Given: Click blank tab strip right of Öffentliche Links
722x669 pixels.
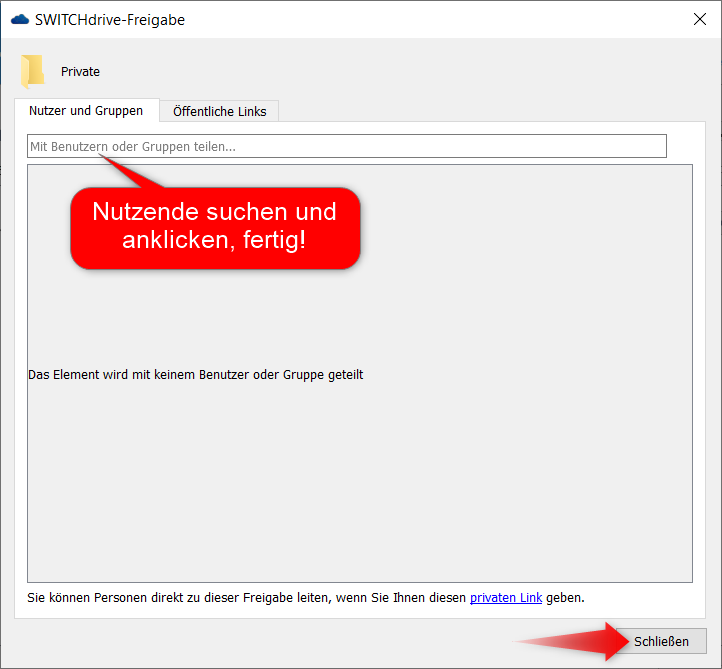Looking at the screenshot, I should coord(480,111).
